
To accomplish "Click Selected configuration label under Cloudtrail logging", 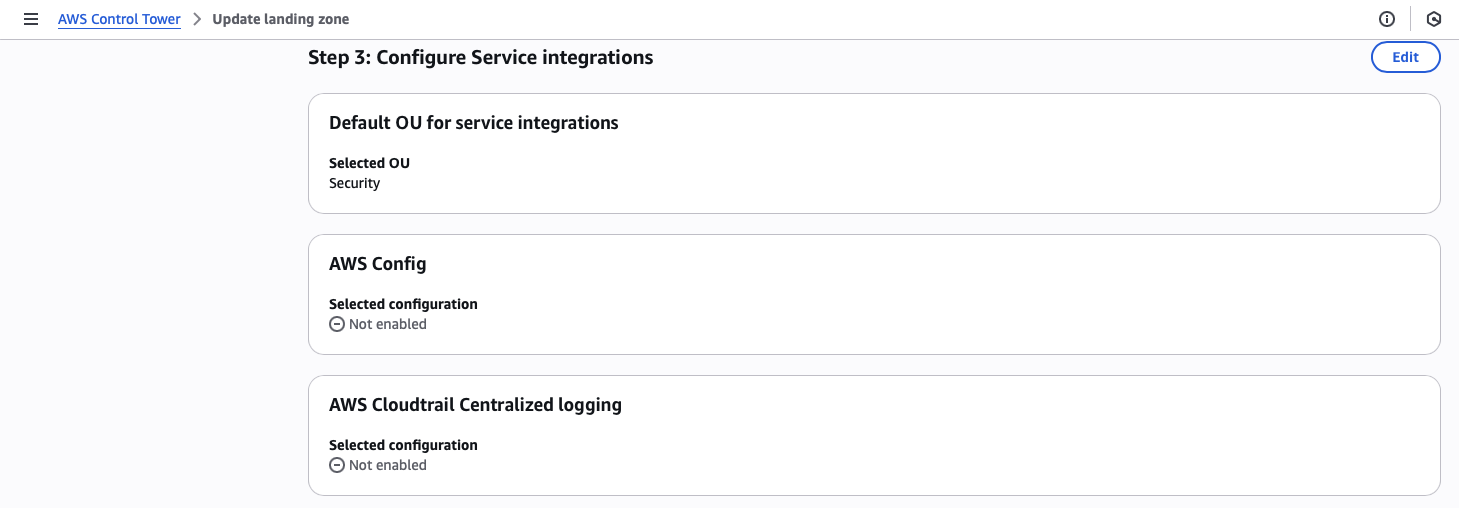I will [x=403, y=445].
